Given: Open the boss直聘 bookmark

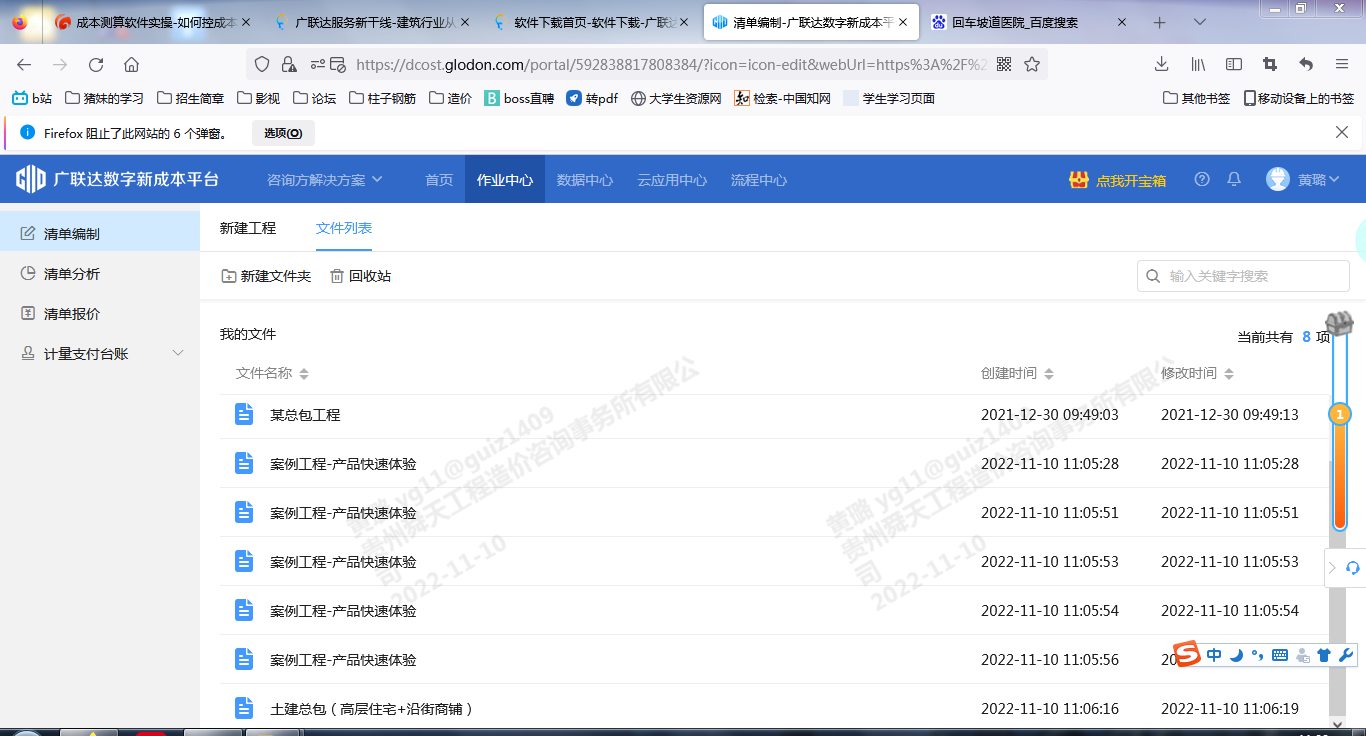Looking at the screenshot, I should coord(519,98).
